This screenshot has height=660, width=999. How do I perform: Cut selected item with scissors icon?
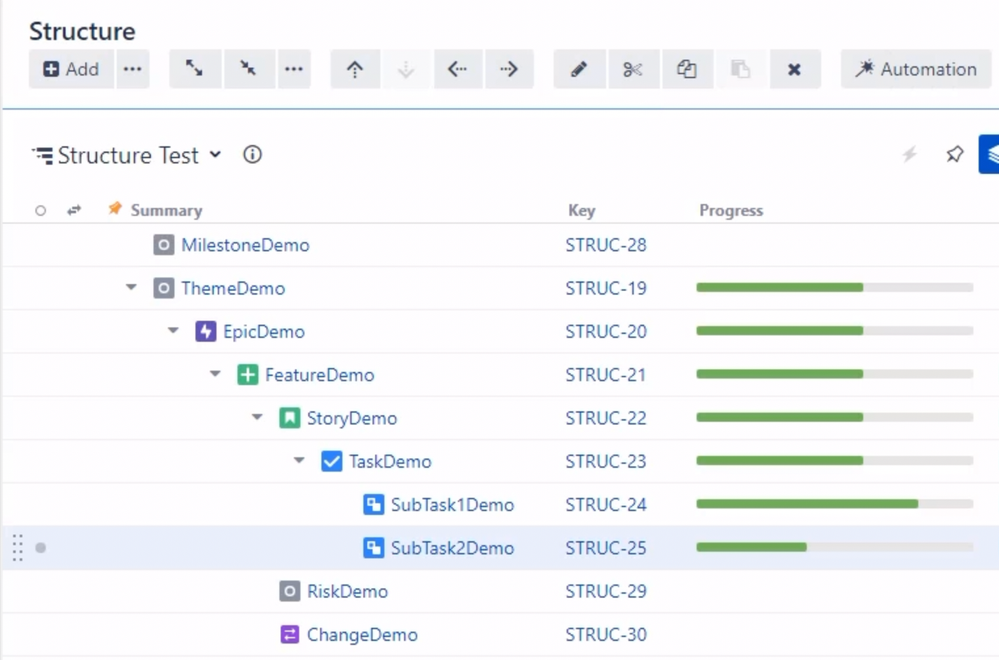coord(633,69)
